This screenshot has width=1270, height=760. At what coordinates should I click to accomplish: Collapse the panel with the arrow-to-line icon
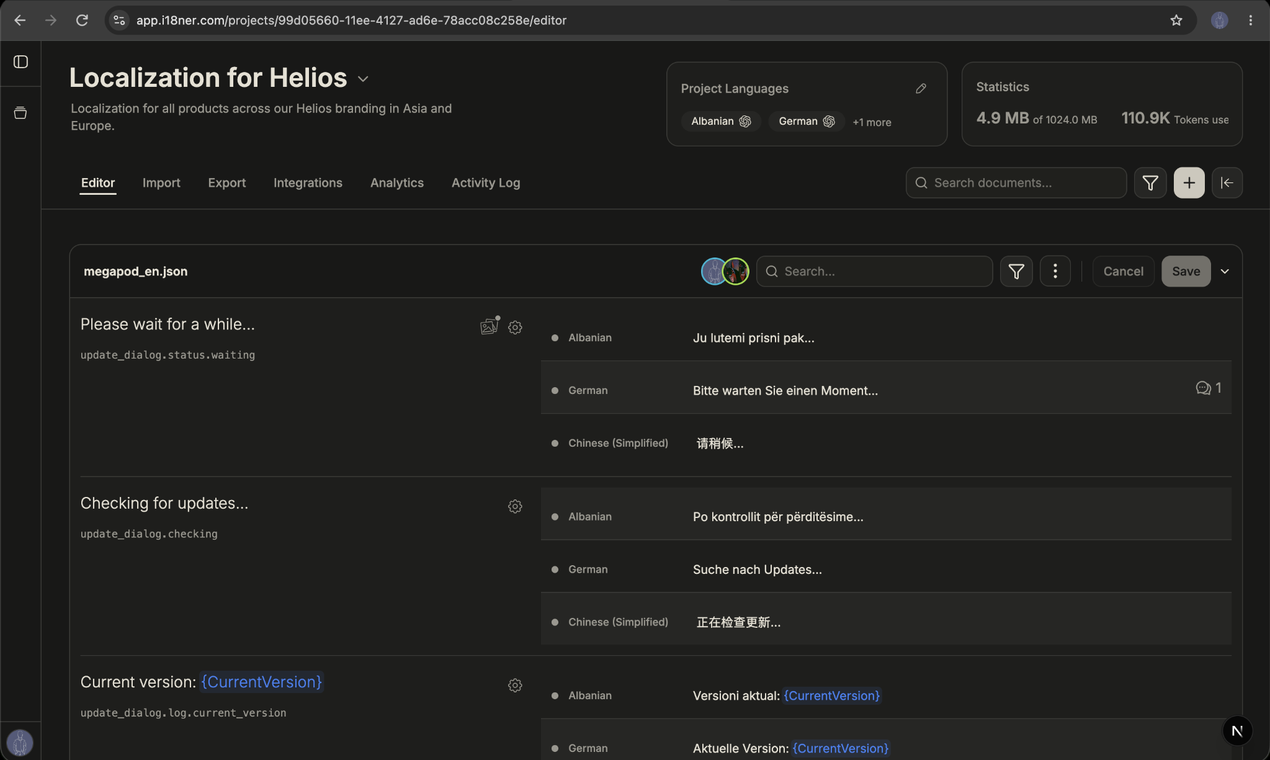click(1227, 183)
